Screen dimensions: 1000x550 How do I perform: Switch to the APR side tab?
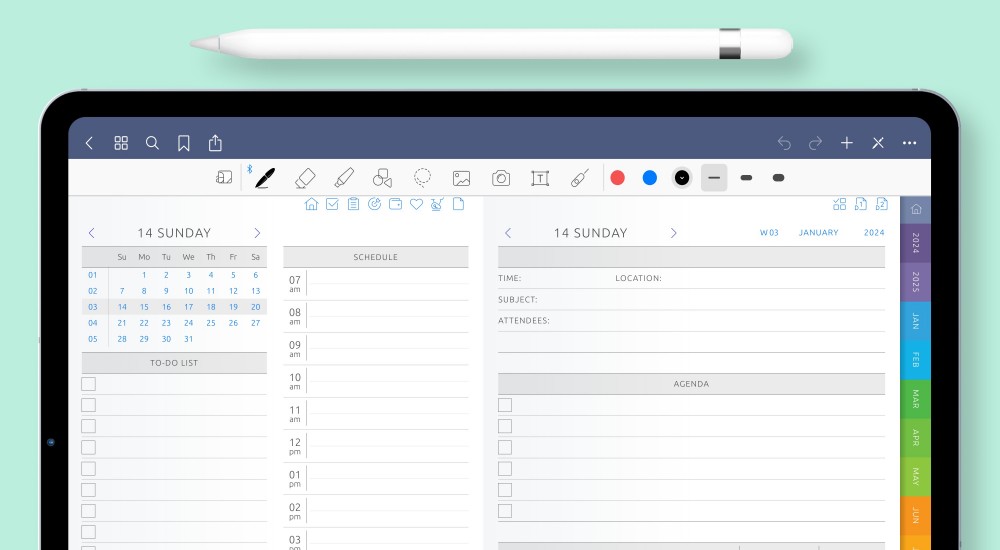[x=915, y=438]
